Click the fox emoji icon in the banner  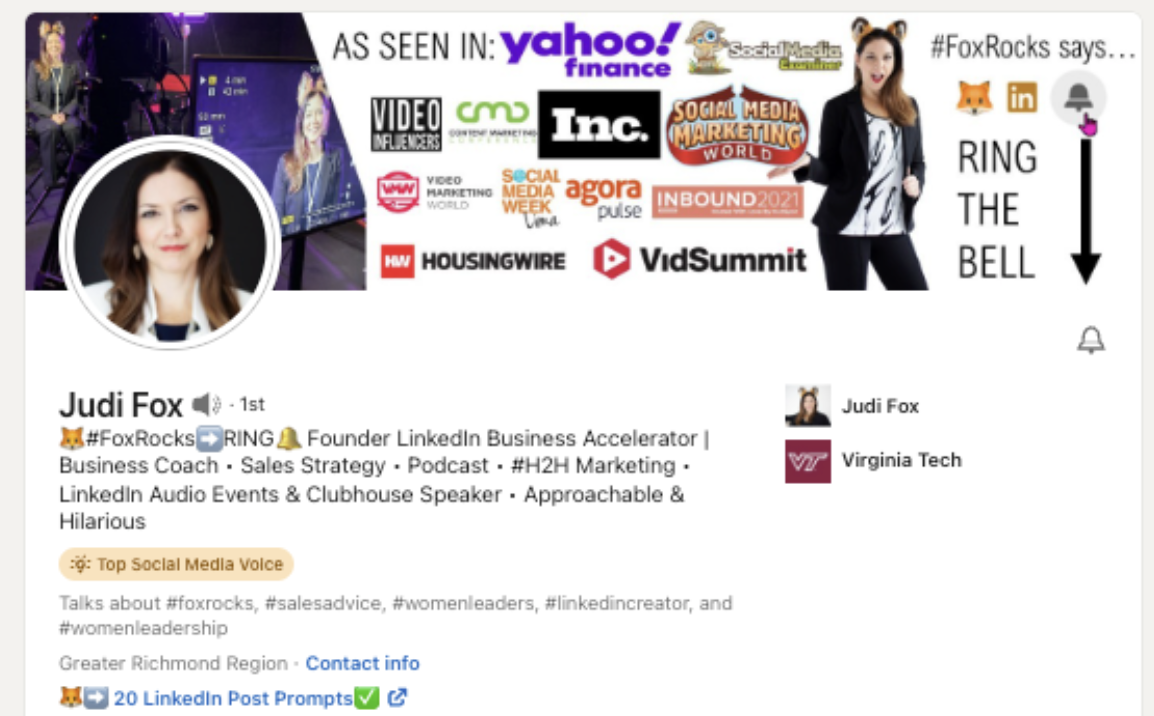pos(974,97)
